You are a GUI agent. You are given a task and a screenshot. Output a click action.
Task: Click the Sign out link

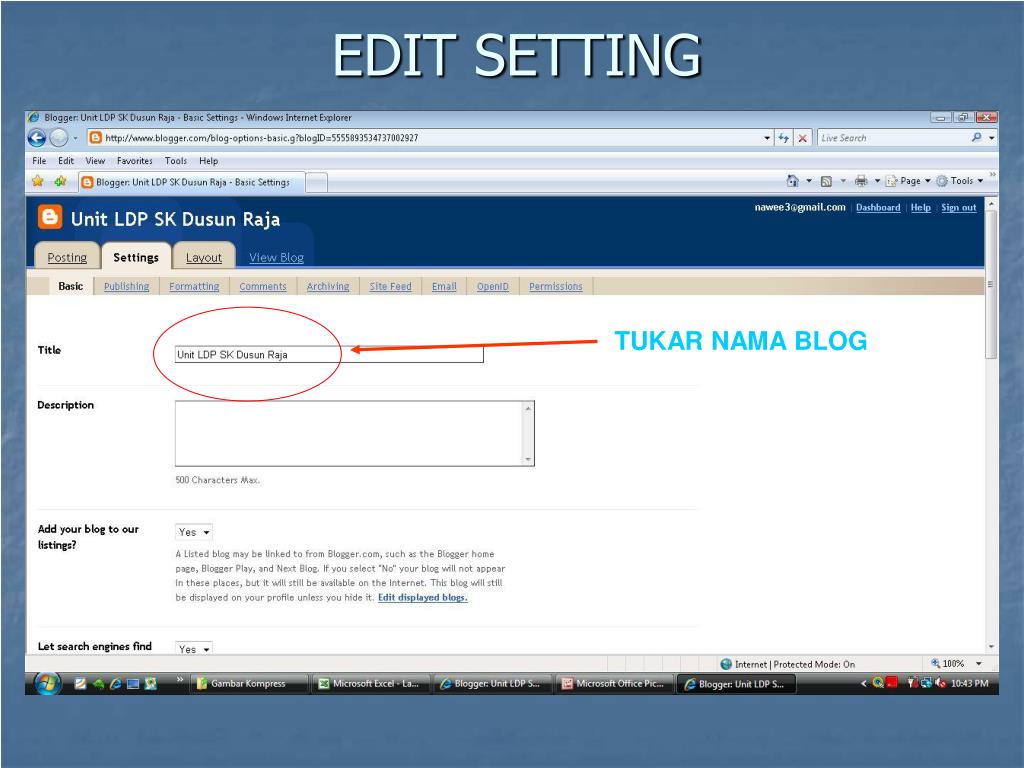pos(959,208)
